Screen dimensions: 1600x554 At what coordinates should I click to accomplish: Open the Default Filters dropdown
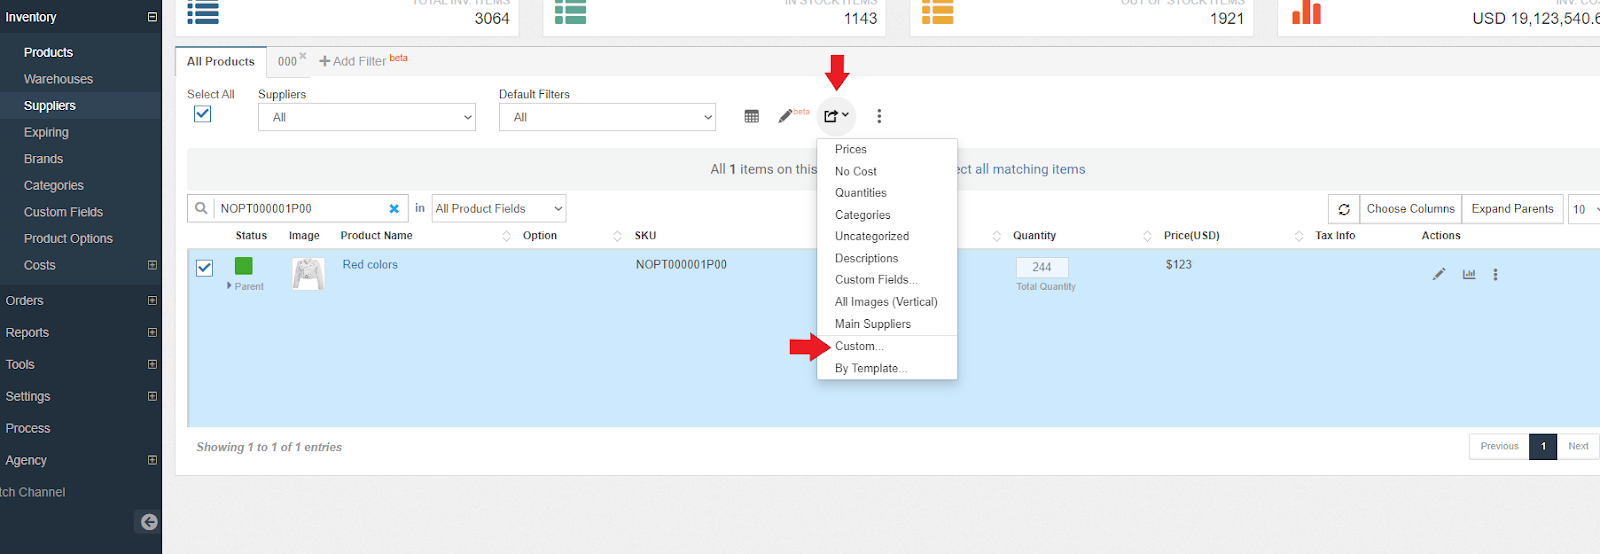608,117
